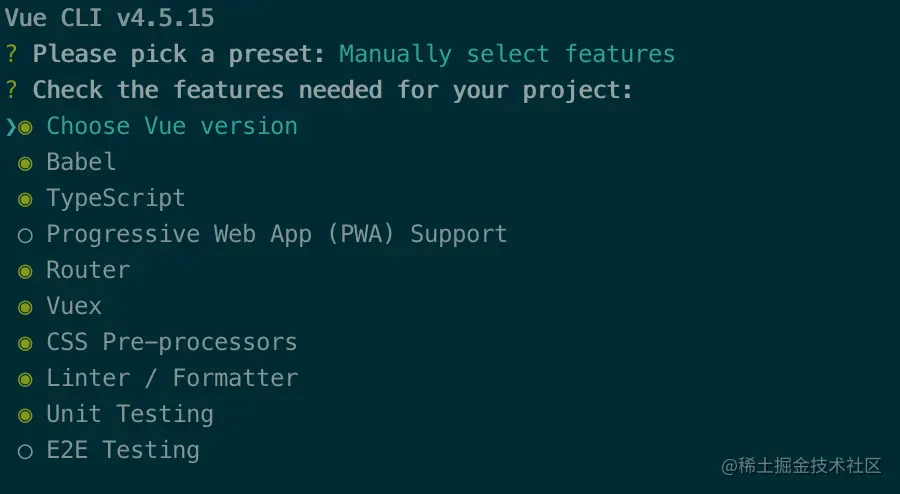
Task: Select the Manually select features answer
Action: pos(507,54)
